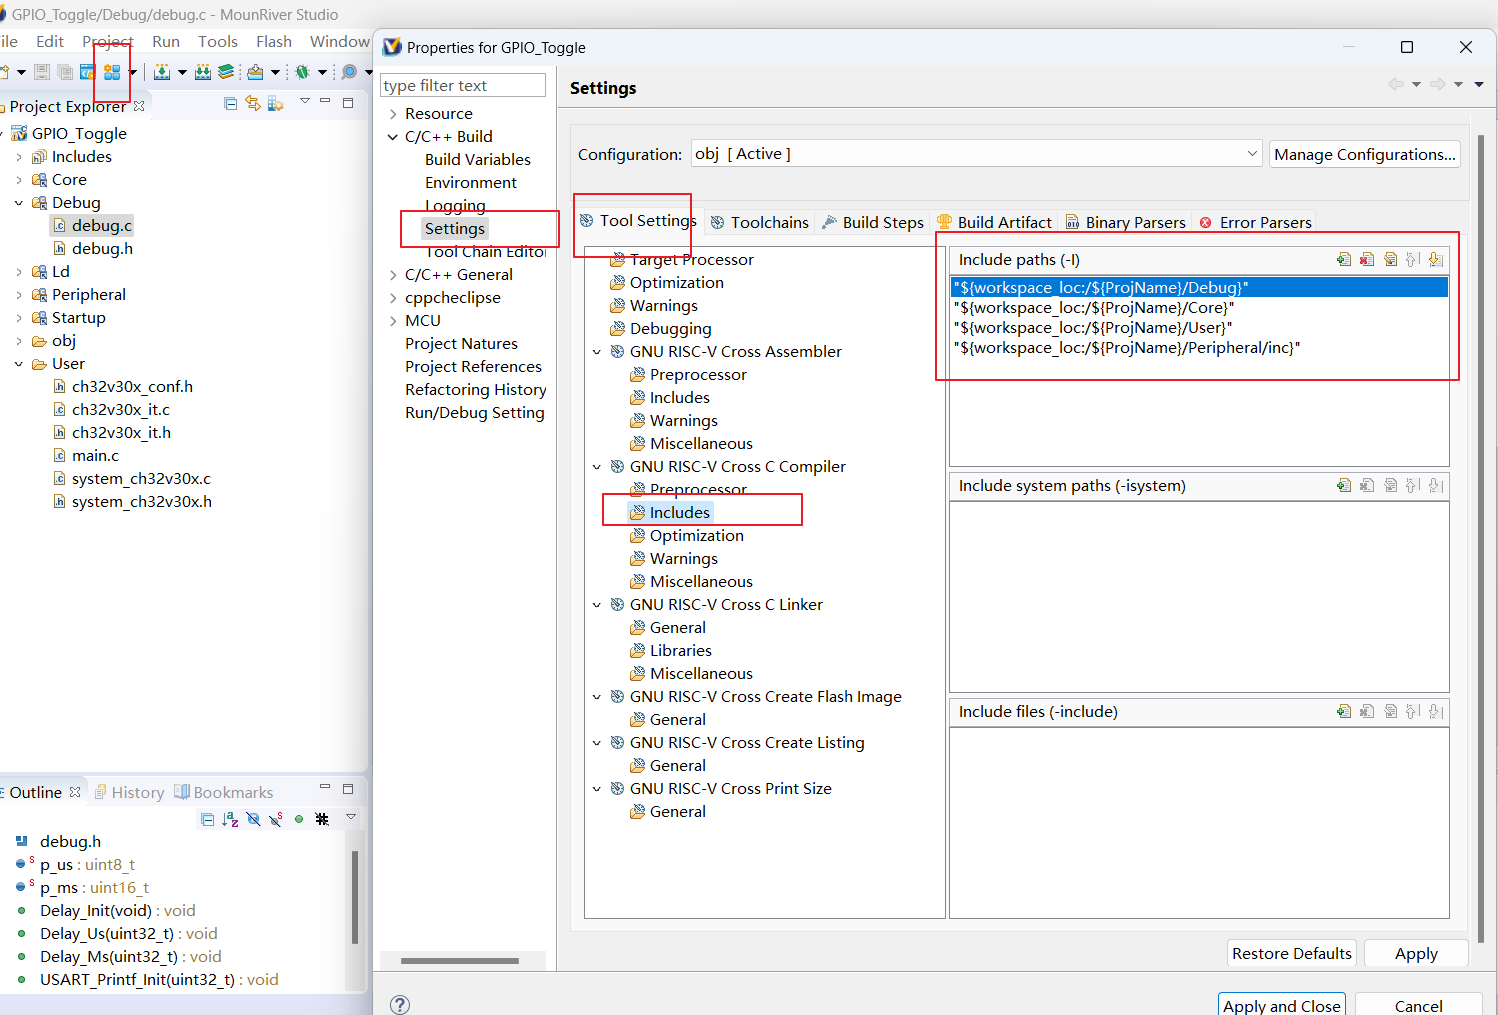This screenshot has width=1498, height=1015.
Task: Collapse GNU RISC-V Cross C Linker node
Action: 597,605
